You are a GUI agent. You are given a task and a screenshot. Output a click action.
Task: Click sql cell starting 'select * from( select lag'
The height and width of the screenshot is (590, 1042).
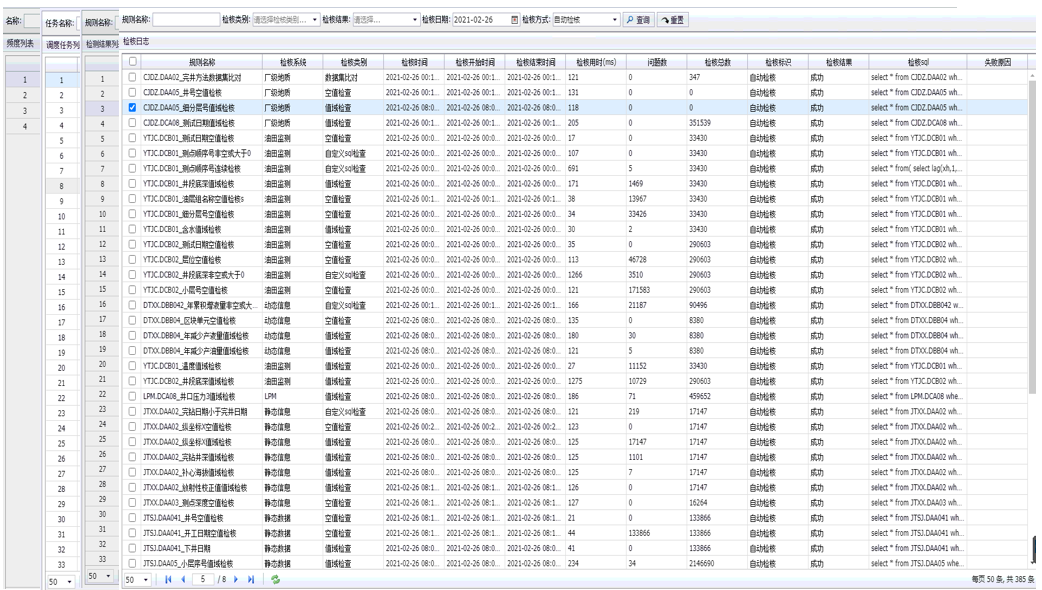[916, 169]
